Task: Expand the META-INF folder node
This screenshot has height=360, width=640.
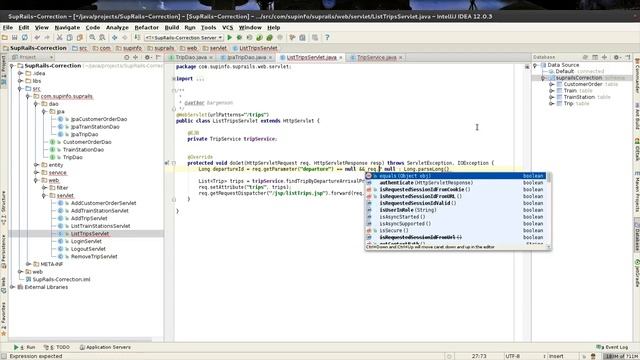Action: 28,264
